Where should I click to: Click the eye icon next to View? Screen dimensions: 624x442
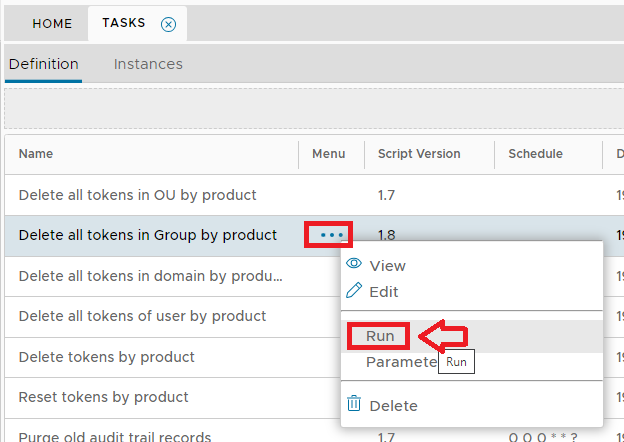(353, 265)
